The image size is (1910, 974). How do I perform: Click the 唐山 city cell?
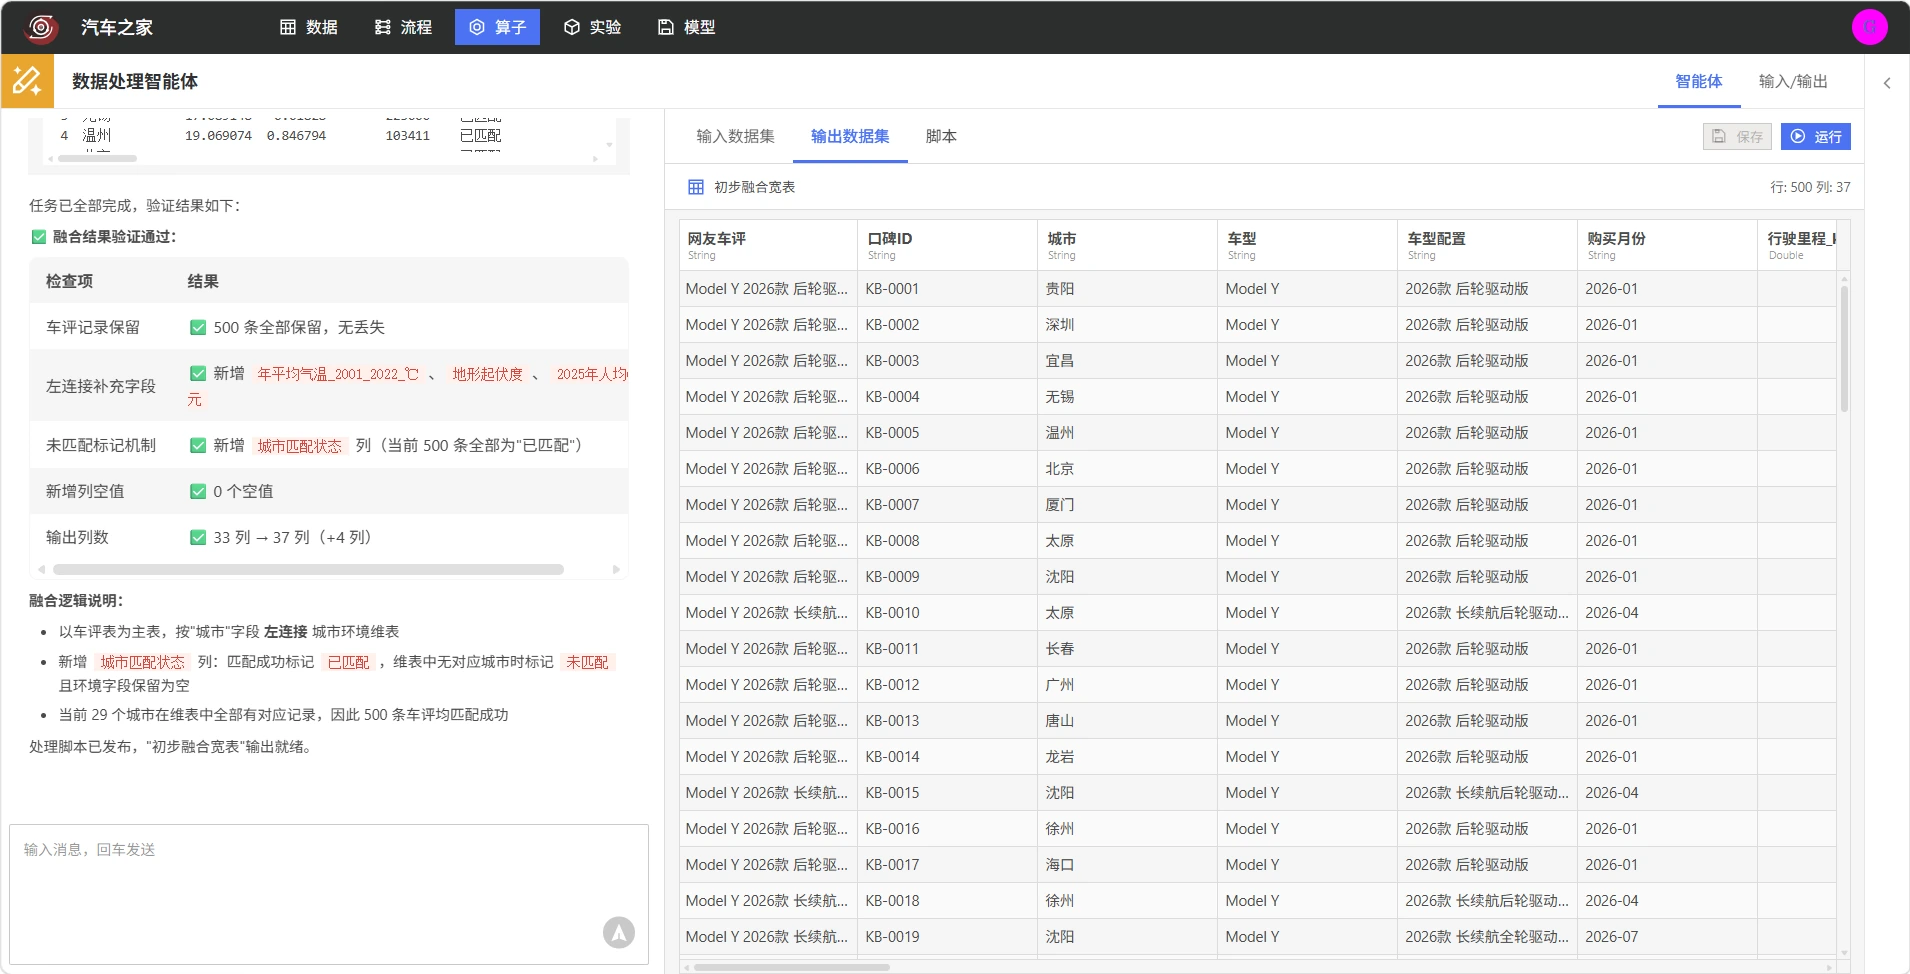(1127, 721)
